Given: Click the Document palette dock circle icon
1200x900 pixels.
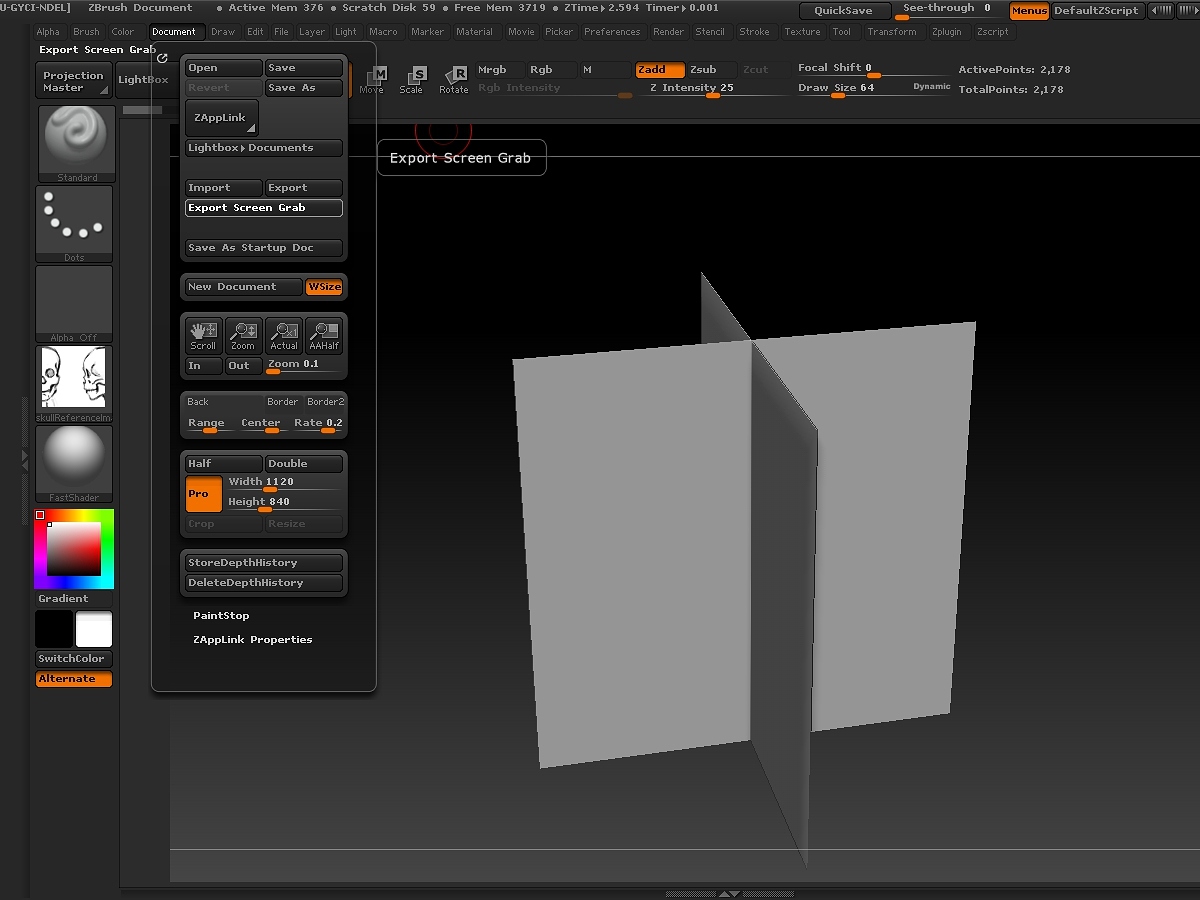Looking at the screenshot, I should click(163, 58).
